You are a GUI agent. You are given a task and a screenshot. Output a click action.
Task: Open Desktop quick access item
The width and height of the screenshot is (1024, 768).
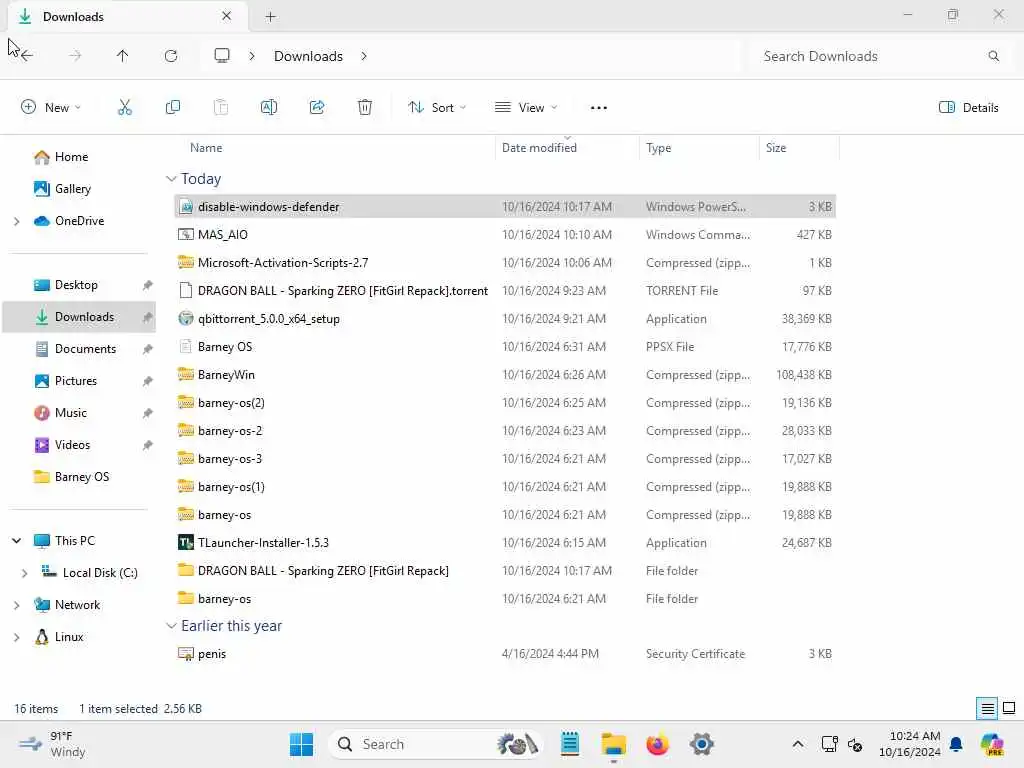coord(76,285)
